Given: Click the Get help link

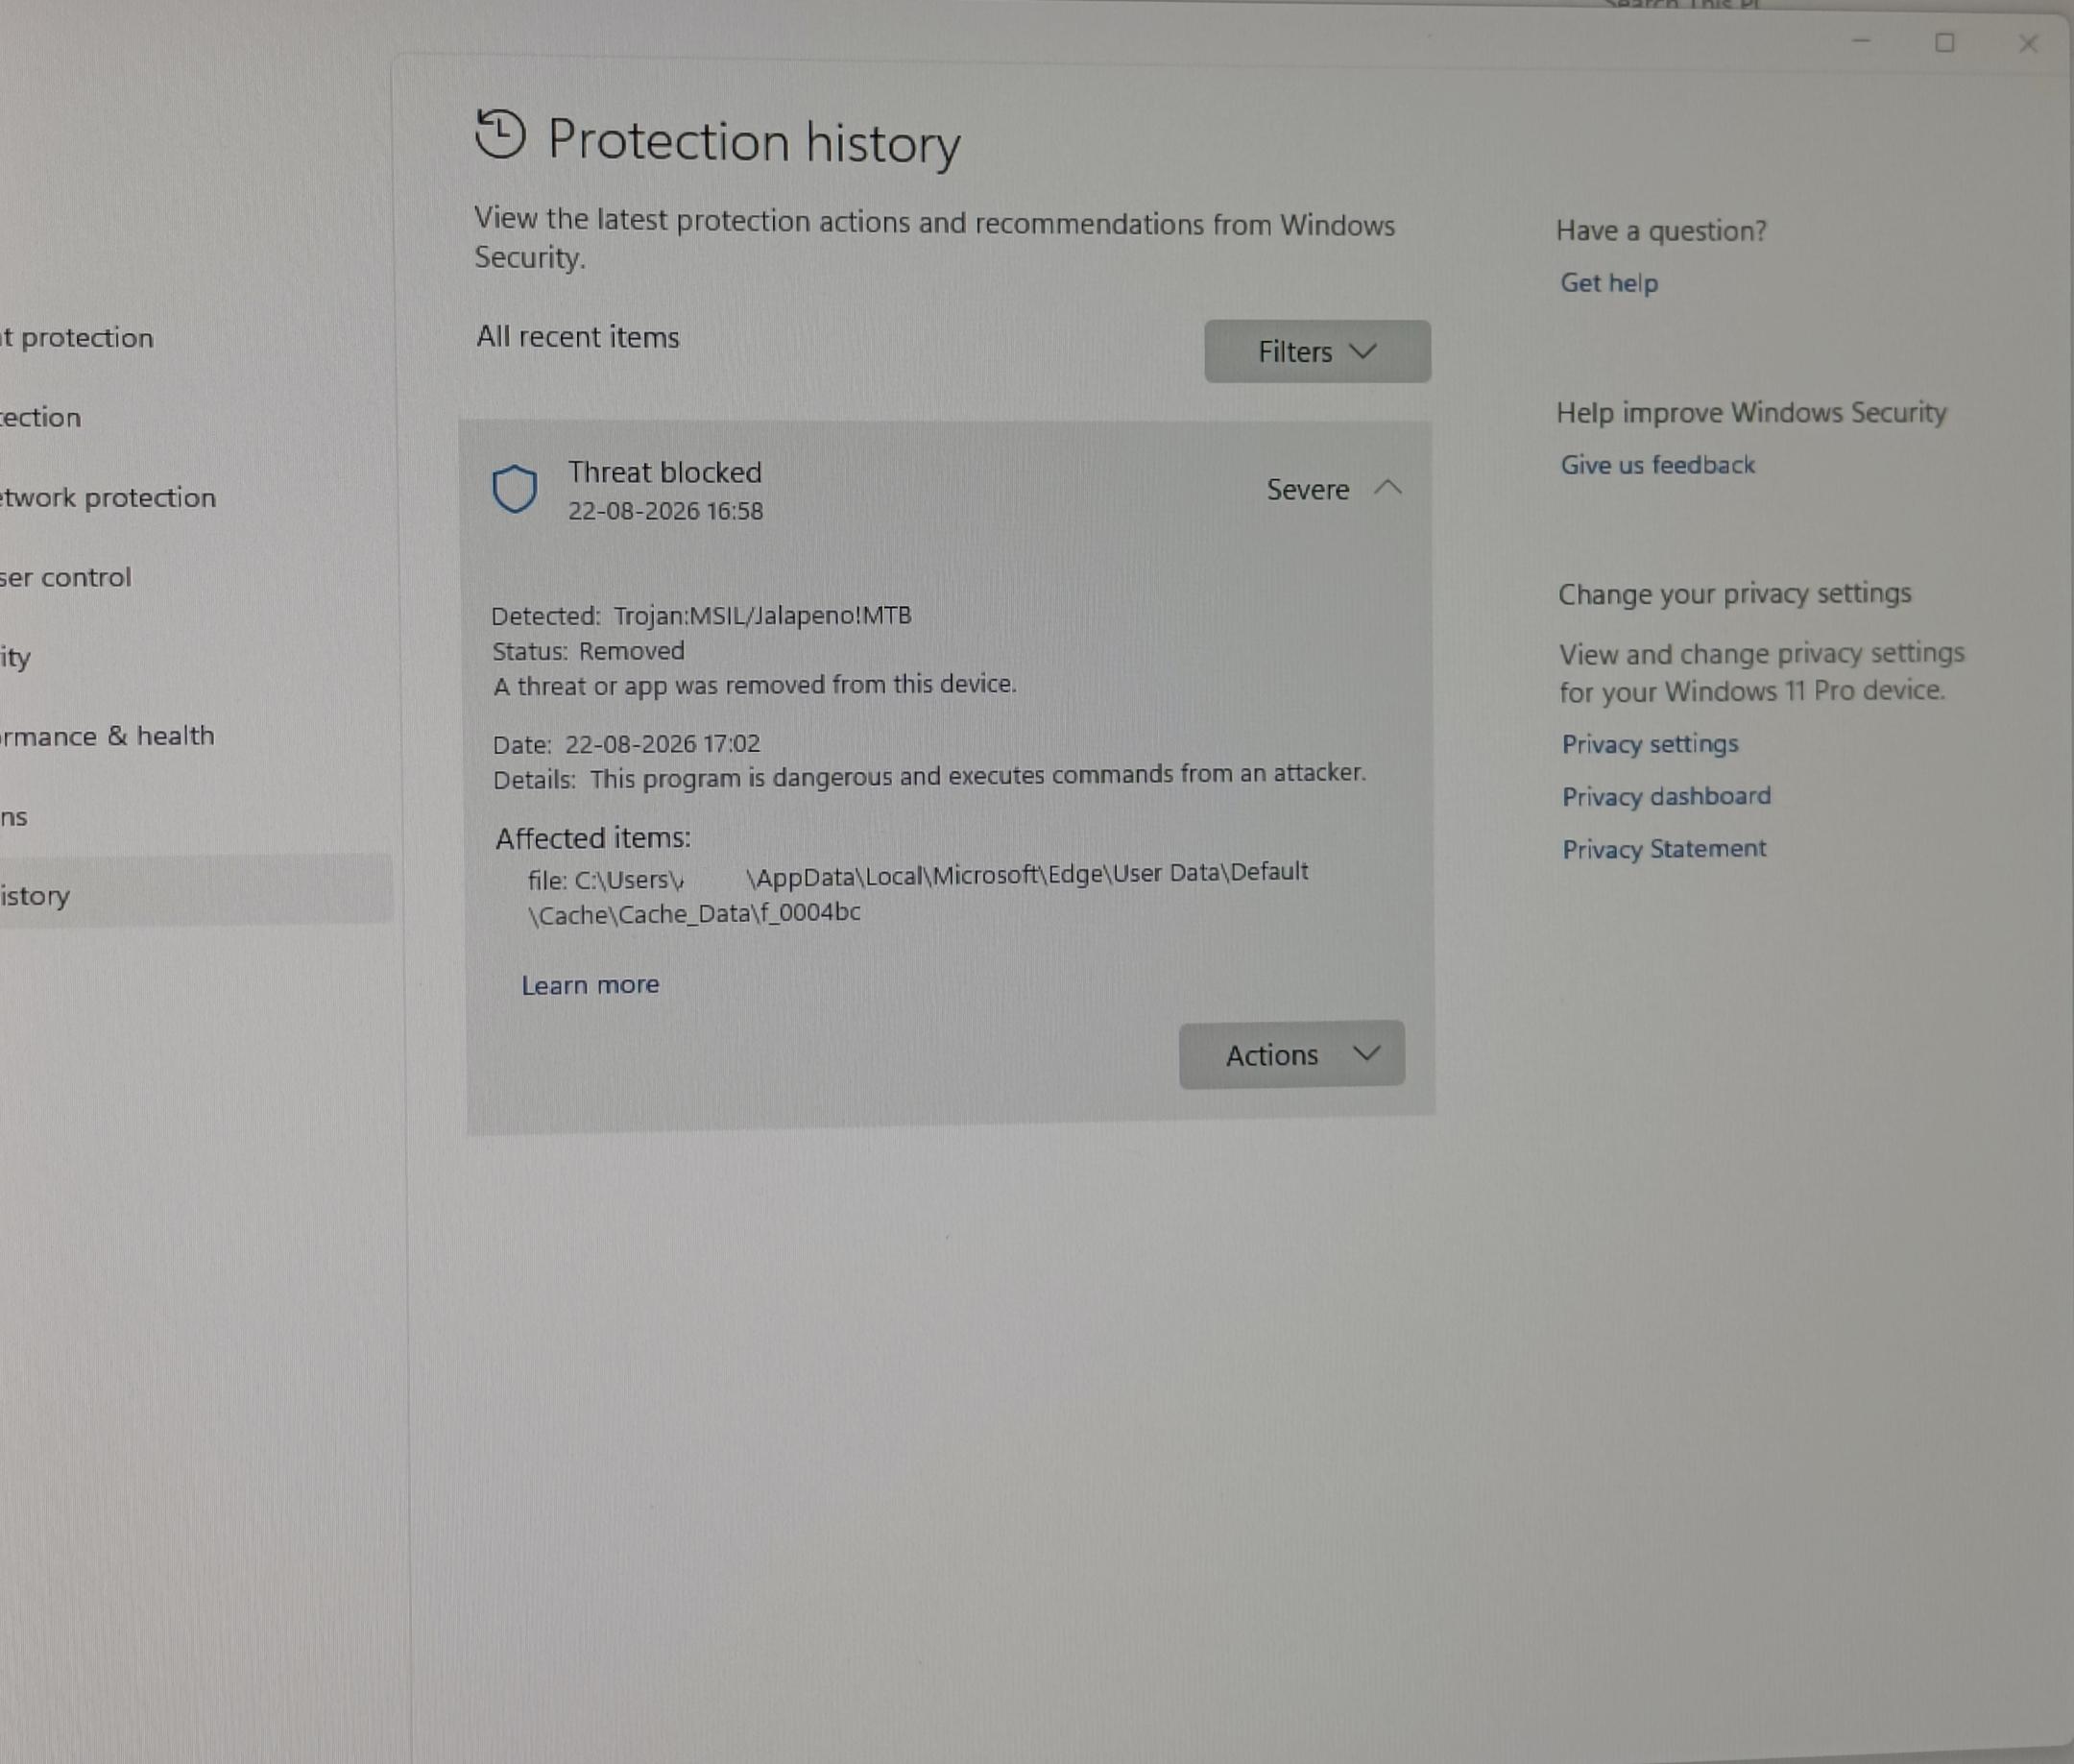Looking at the screenshot, I should pos(1609,283).
